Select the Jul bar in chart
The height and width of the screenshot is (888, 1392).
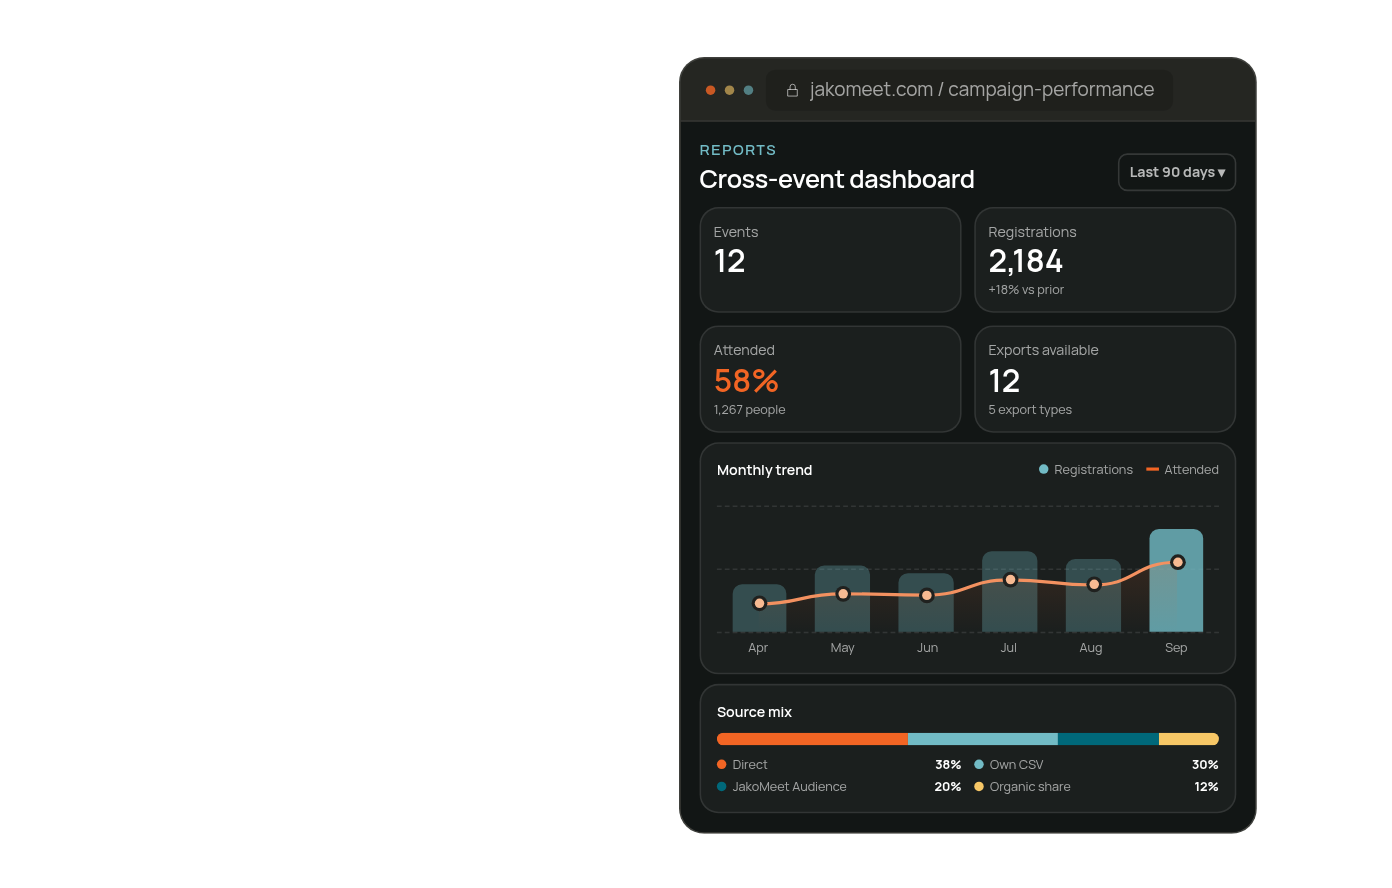pos(1009,591)
